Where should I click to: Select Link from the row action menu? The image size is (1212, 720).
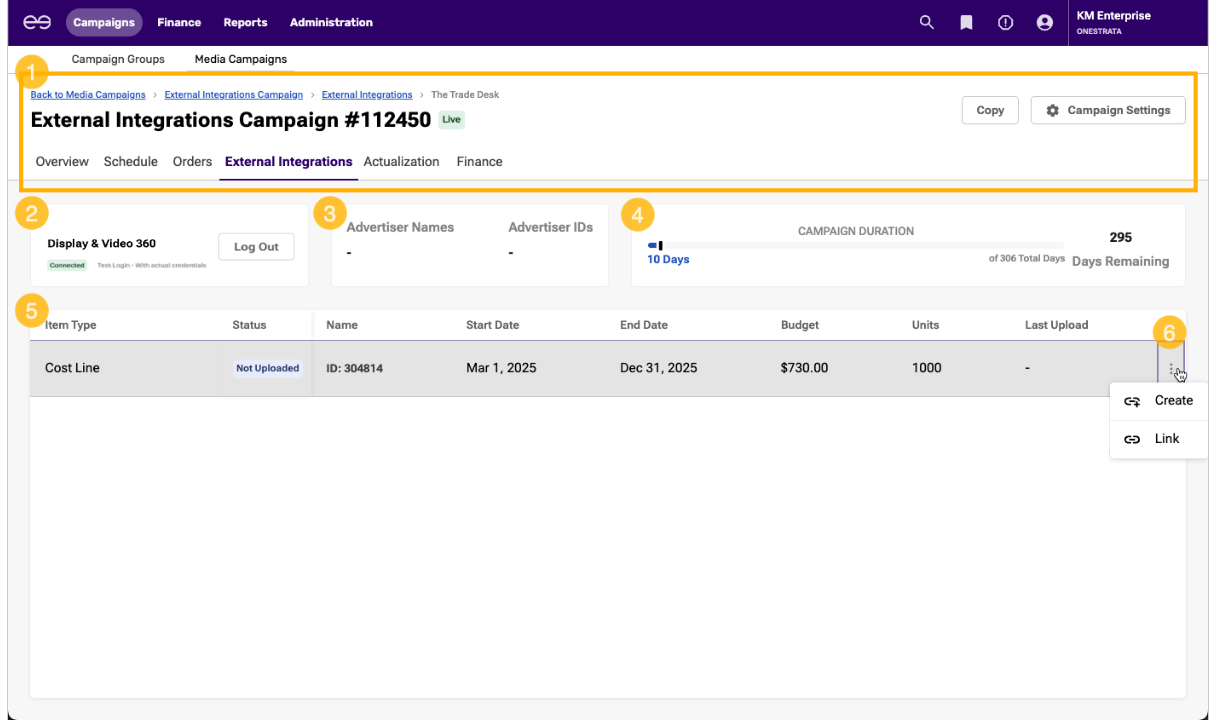click(x=1160, y=439)
